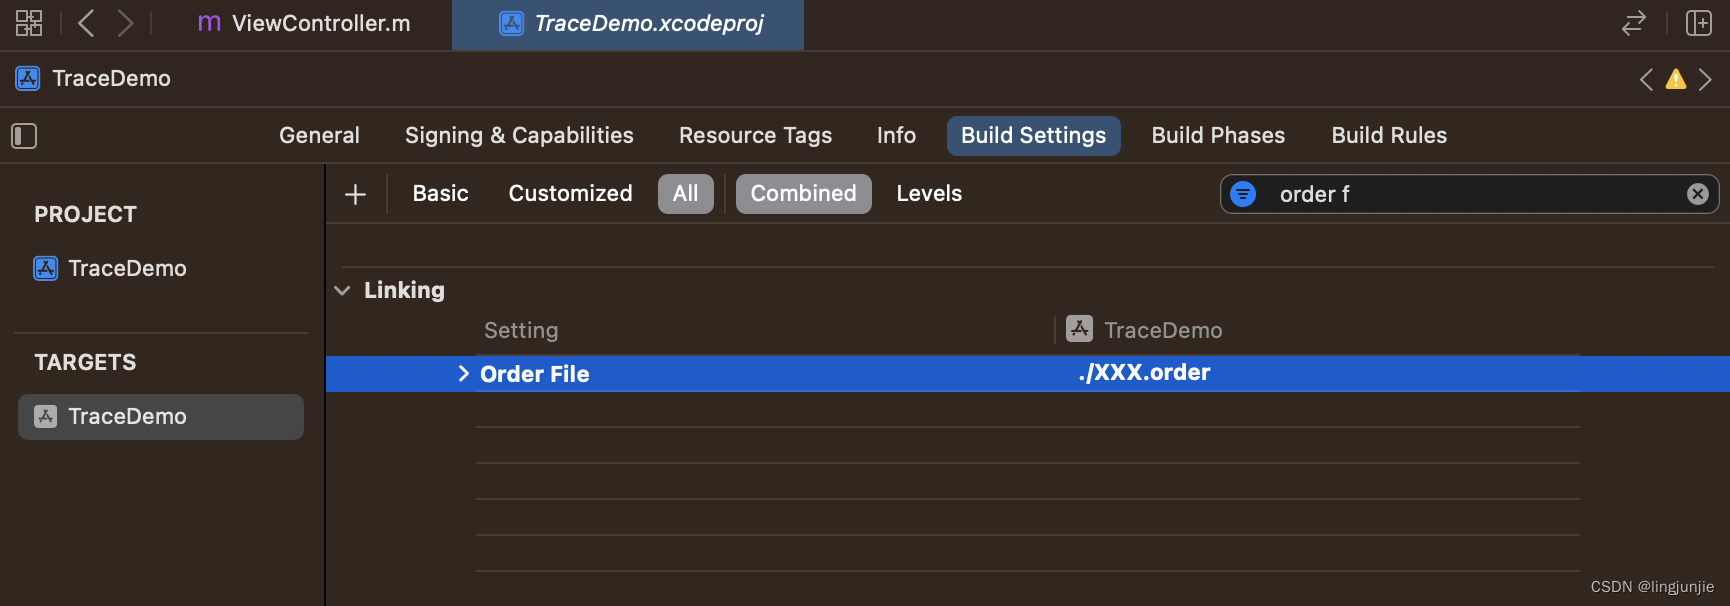
Task: Add a new editor pane
Action: [x=1699, y=23]
